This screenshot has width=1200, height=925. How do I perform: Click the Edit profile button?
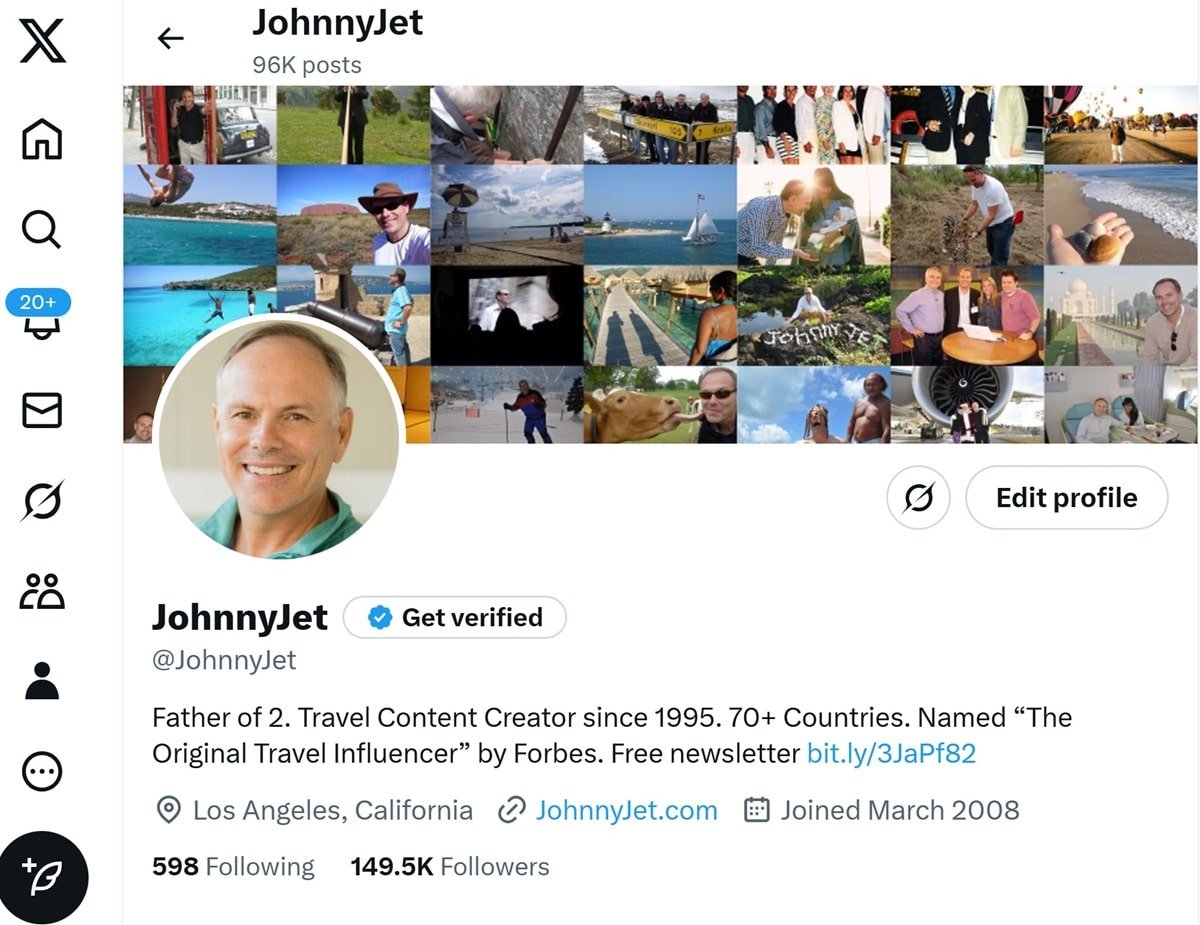(1066, 497)
